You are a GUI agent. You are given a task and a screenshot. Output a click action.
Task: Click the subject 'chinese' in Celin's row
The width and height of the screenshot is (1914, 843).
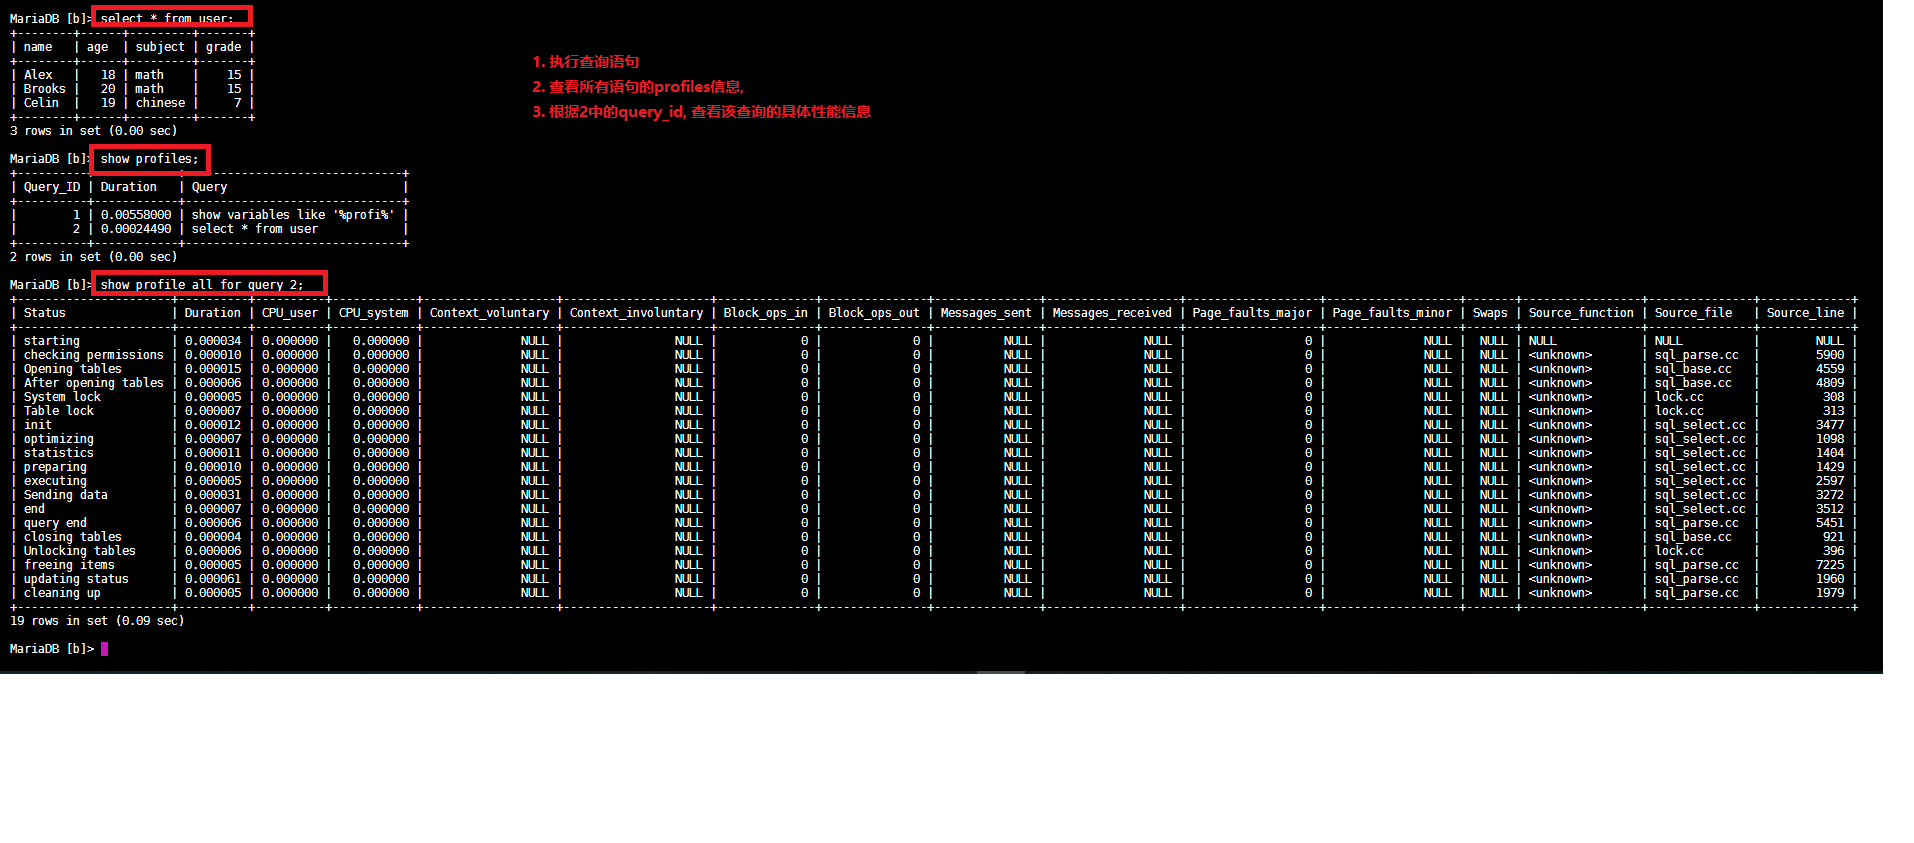click(160, 103)
